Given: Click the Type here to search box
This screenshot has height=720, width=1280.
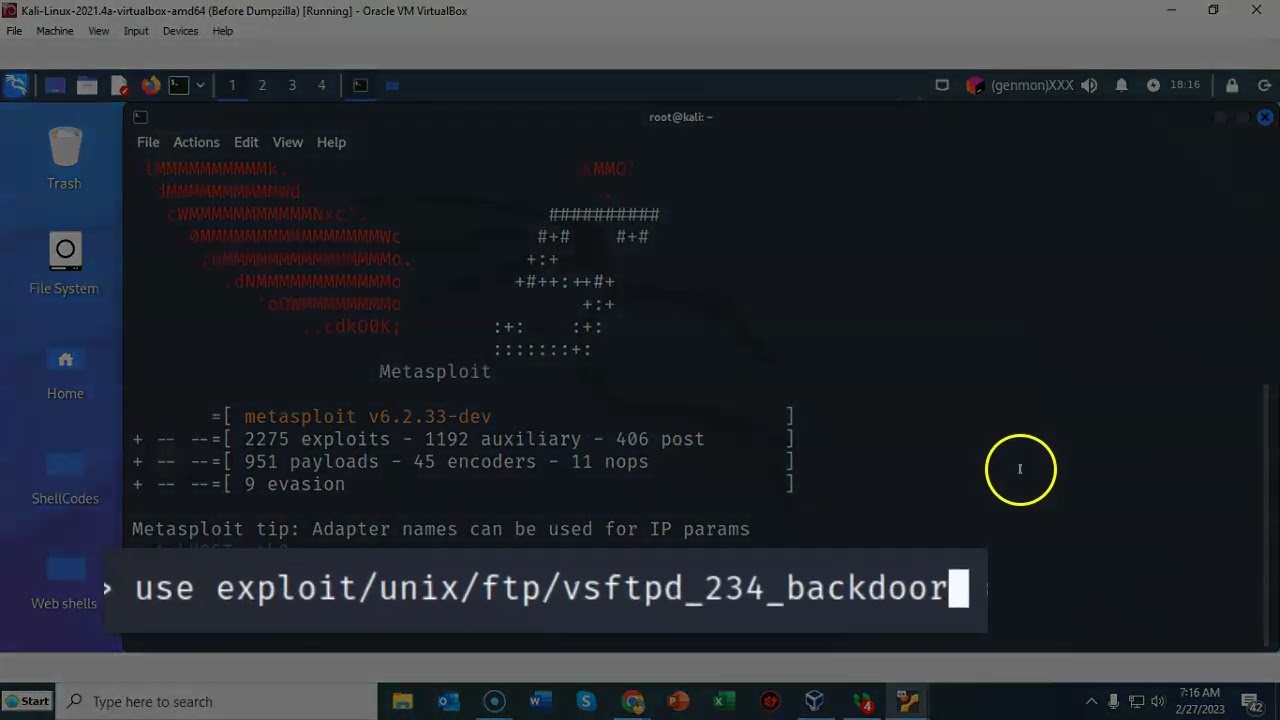Looking at the screenshot, I should [216, 701].
